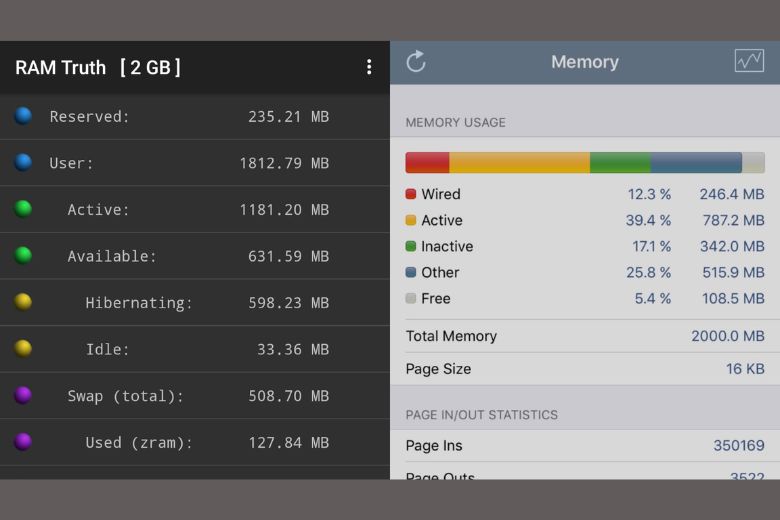The image size is (780, 520).
Task: Click the green ball icon beside Available
Action: pos(23,255)
